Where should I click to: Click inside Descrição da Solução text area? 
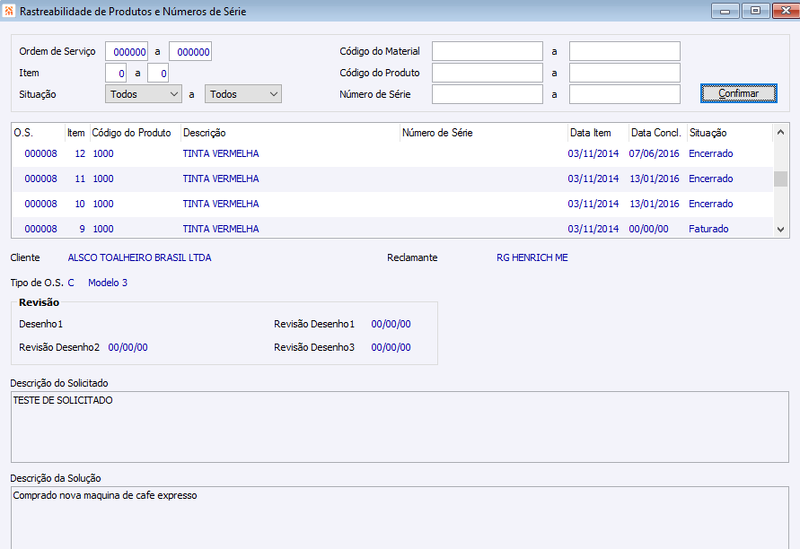click(x=399, y=517)
